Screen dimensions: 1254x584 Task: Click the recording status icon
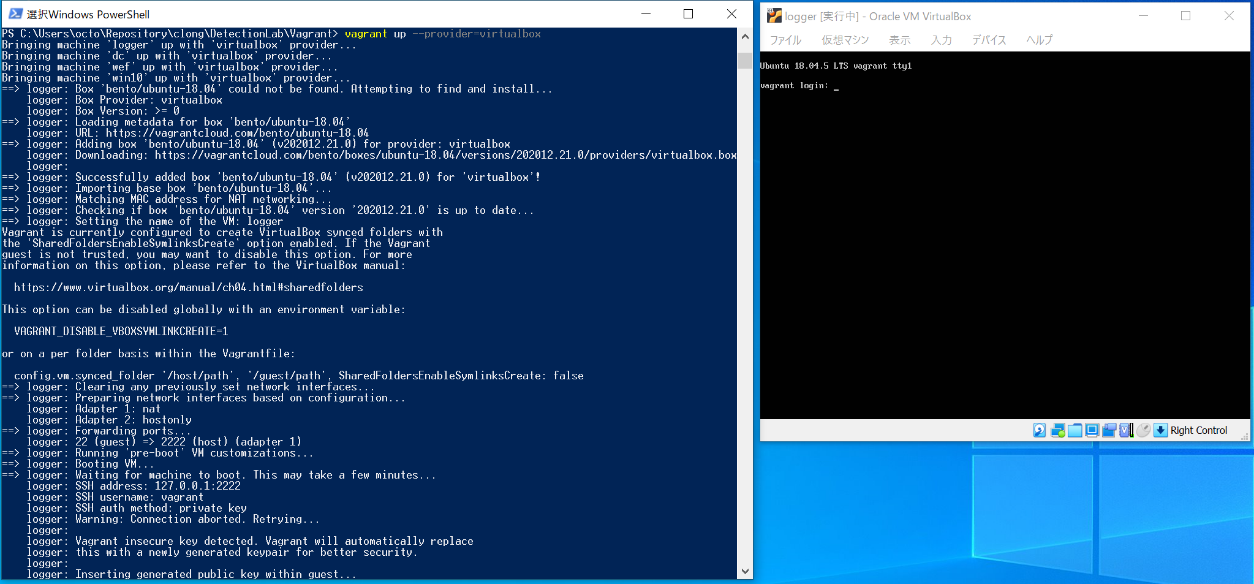tap(1109, 430)
